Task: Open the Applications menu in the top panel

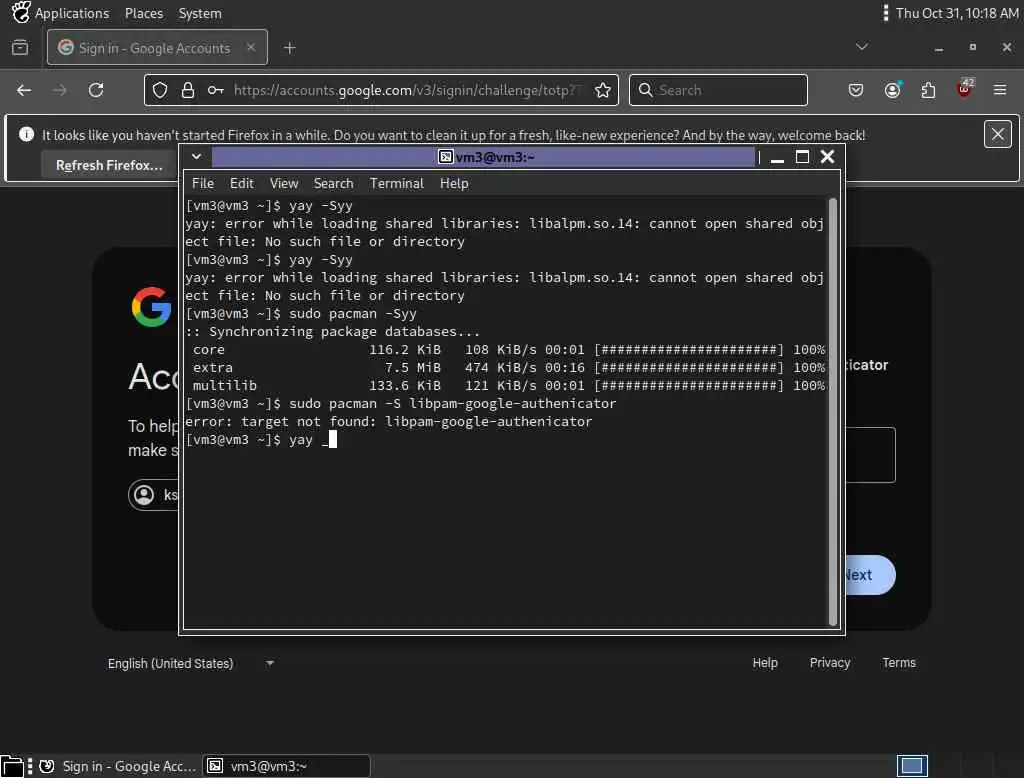Action: (61, 13)
